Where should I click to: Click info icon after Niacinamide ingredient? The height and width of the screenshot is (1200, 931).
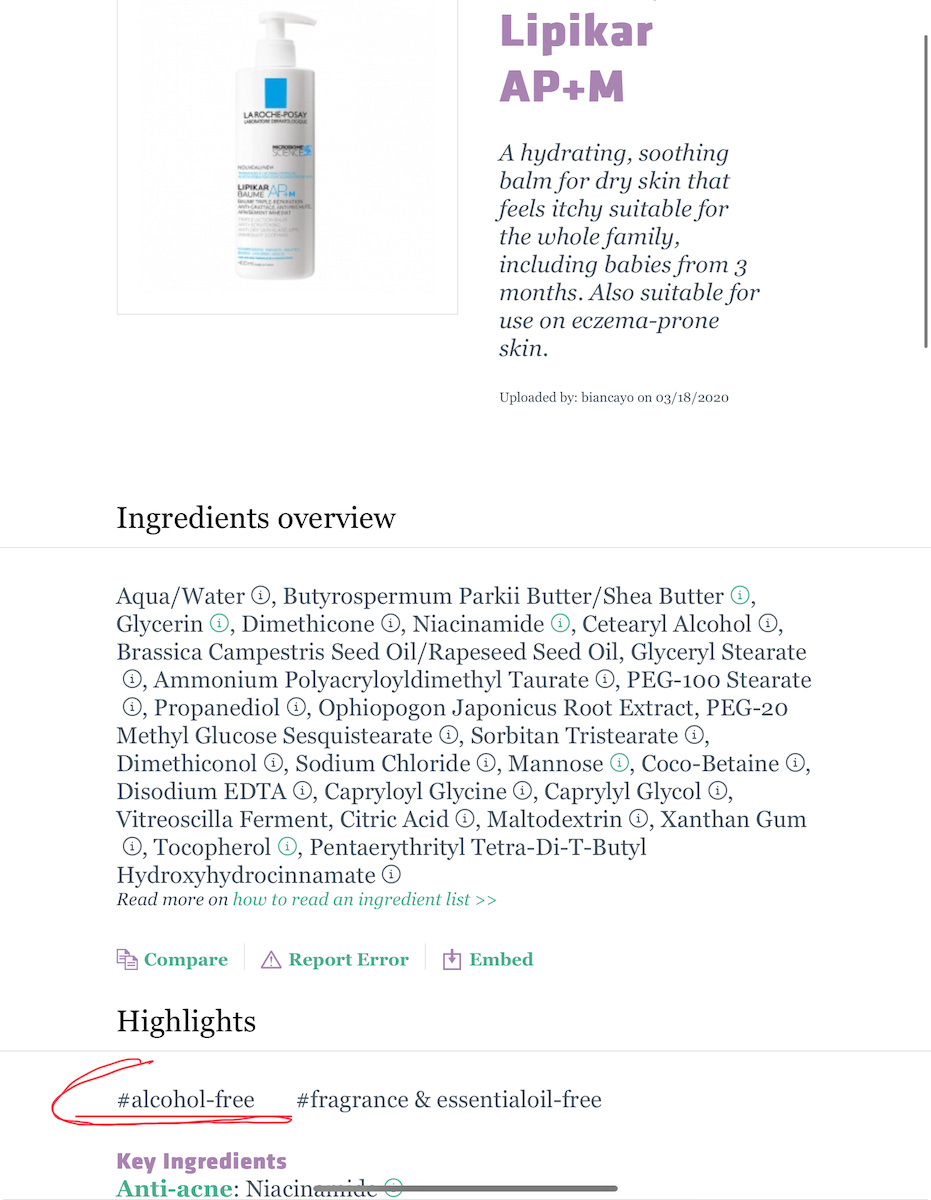pos(559,625)
